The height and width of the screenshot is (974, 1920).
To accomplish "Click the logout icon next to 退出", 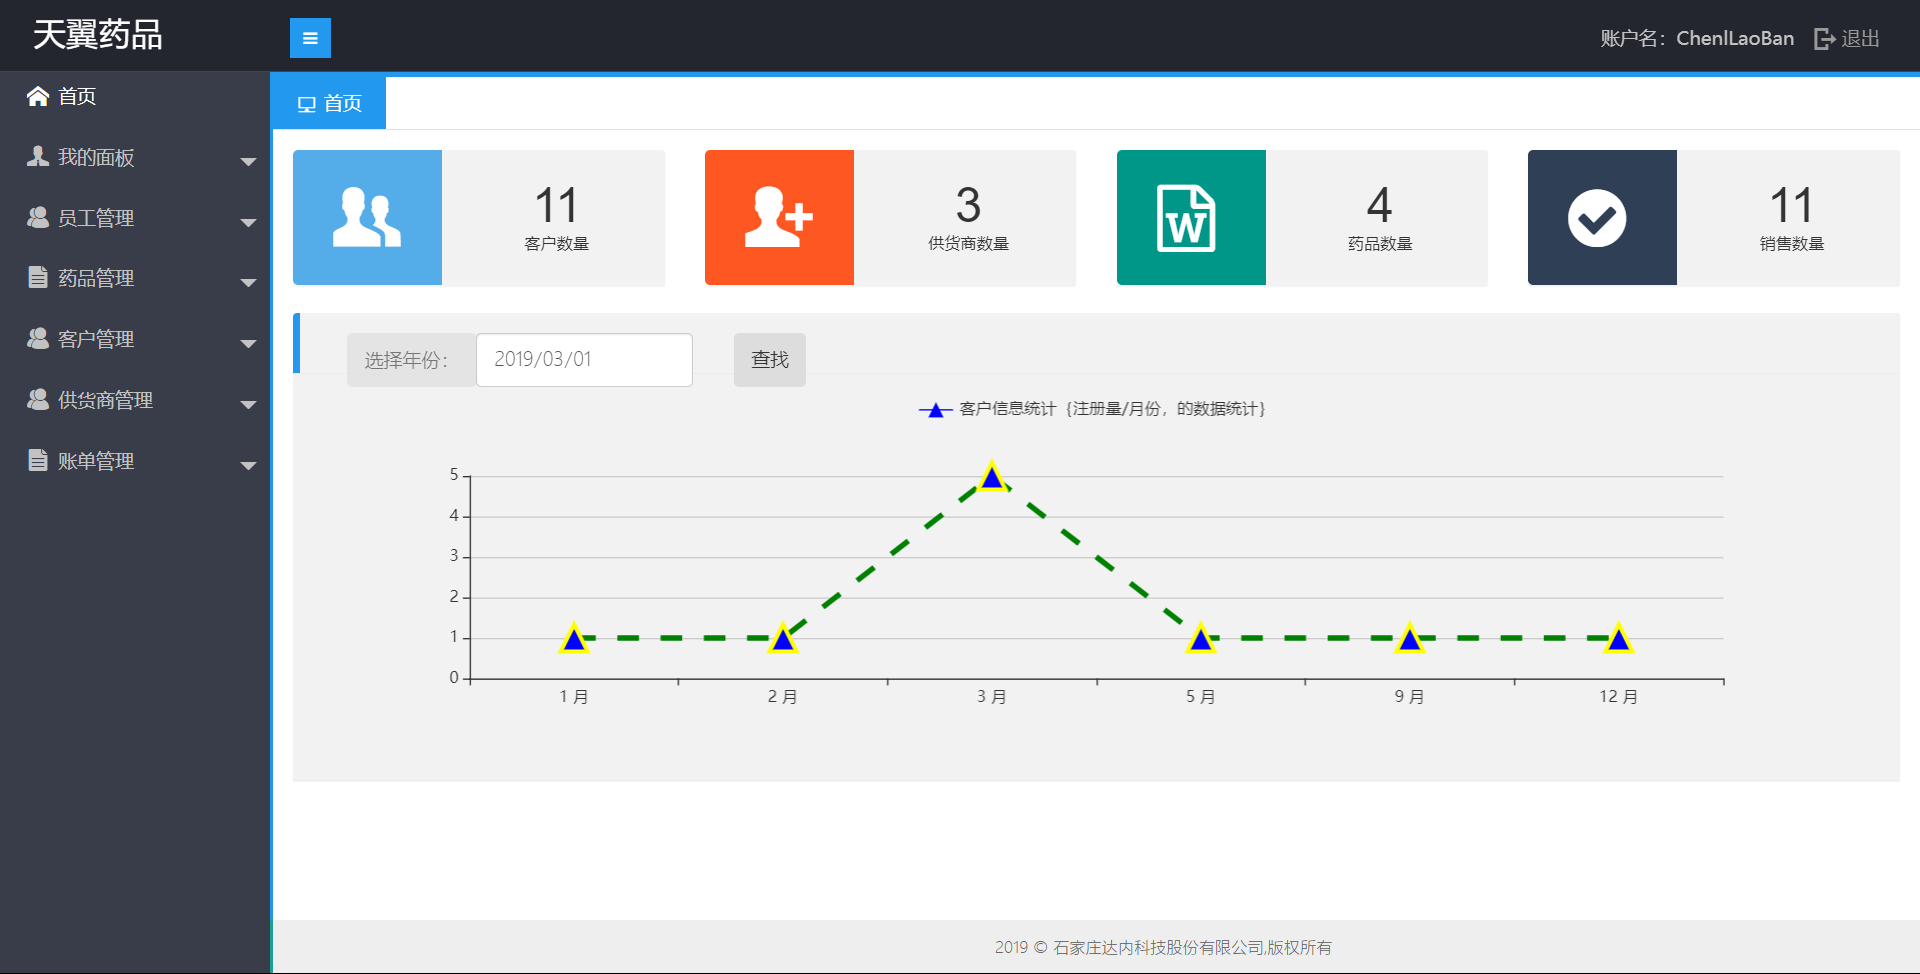I will [x=1824, y=39].
